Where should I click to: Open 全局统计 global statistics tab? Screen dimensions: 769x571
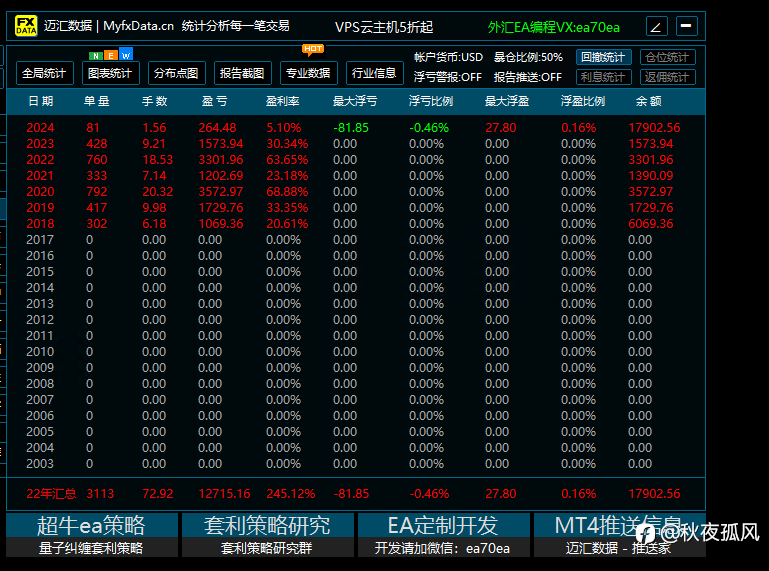tap(45, 74)
